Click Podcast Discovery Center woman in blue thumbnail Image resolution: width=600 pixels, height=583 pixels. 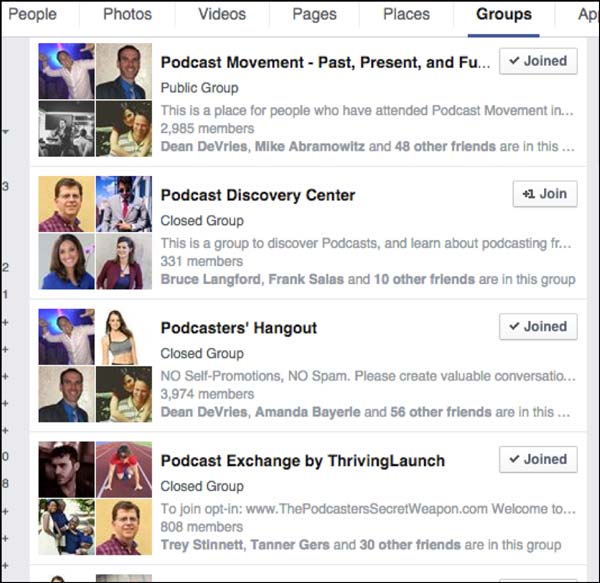click(66, 261)
